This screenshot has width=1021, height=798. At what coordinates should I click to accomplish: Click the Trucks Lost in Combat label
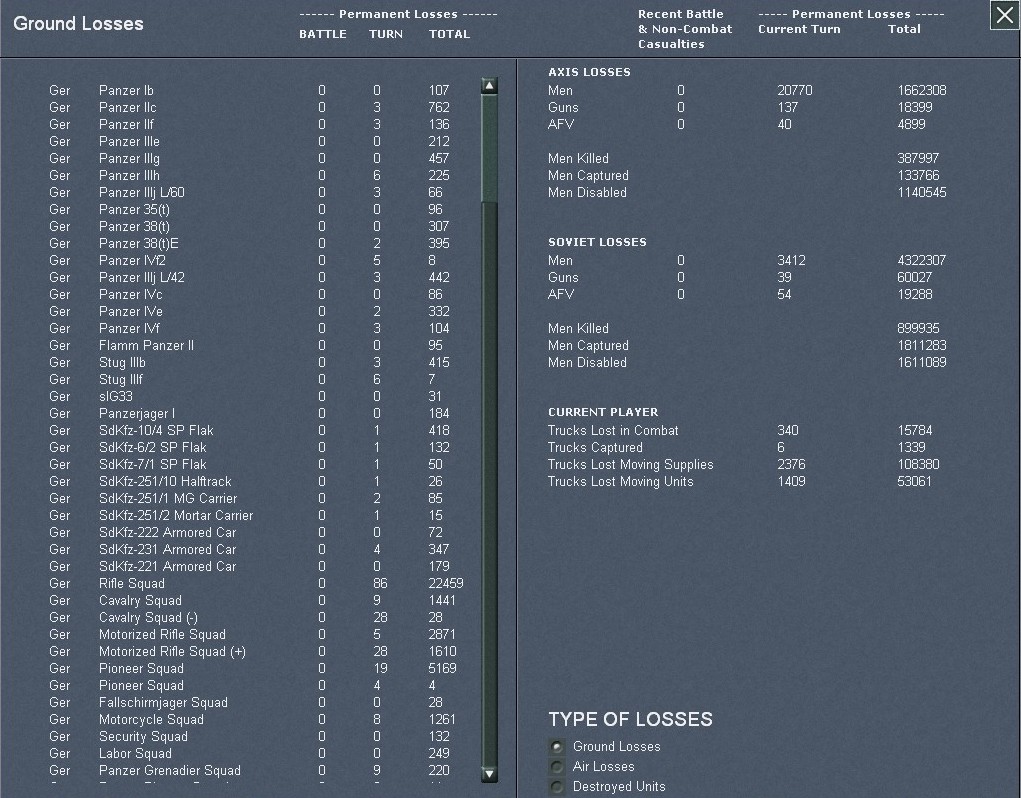612,431
